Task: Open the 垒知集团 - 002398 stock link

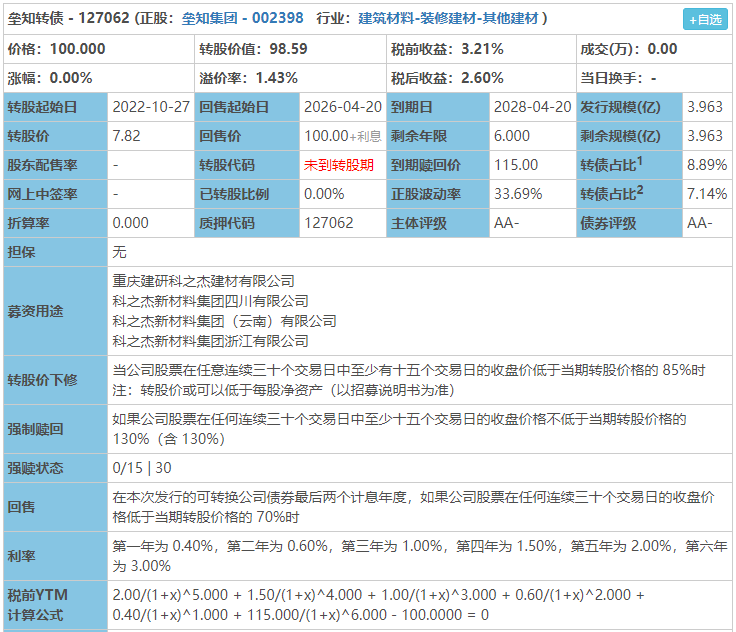Action: [x=242, y=18]
